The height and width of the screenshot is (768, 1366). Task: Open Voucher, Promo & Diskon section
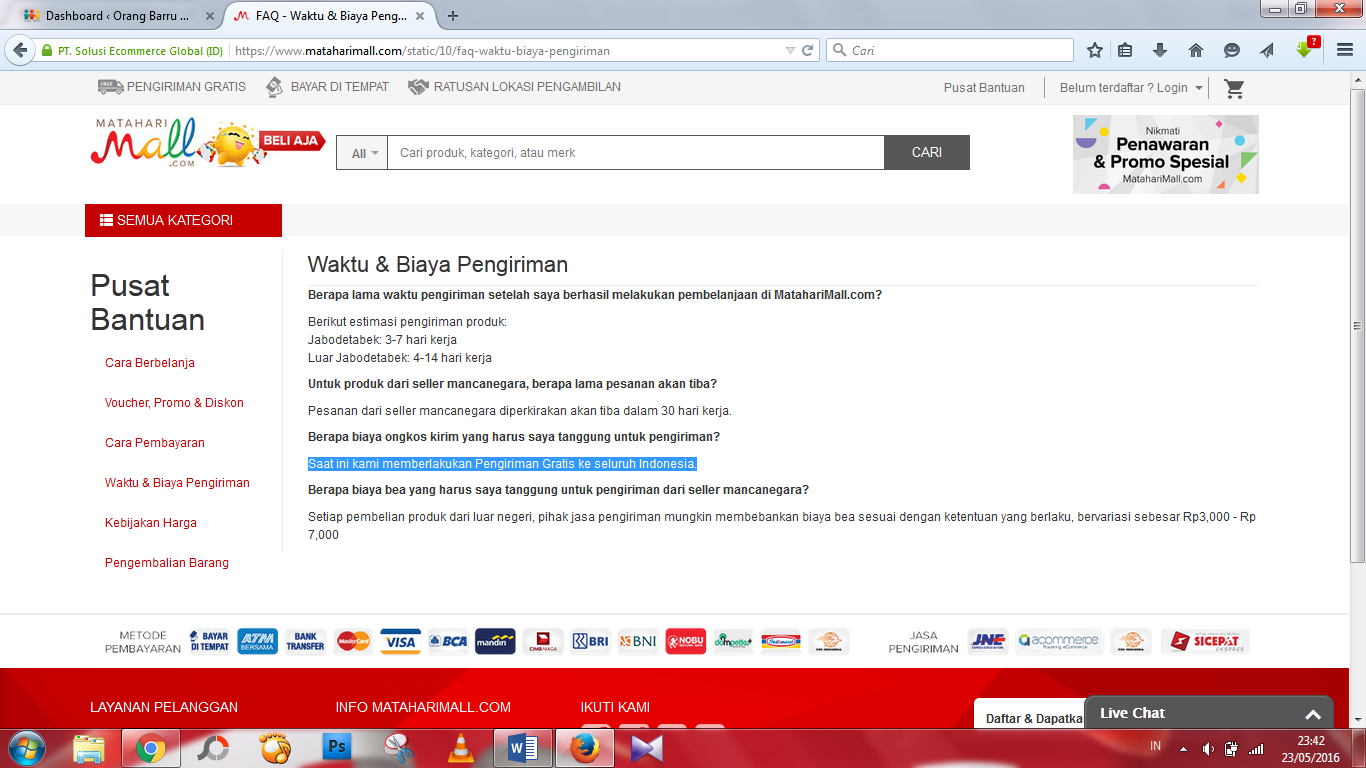point(174,403)
